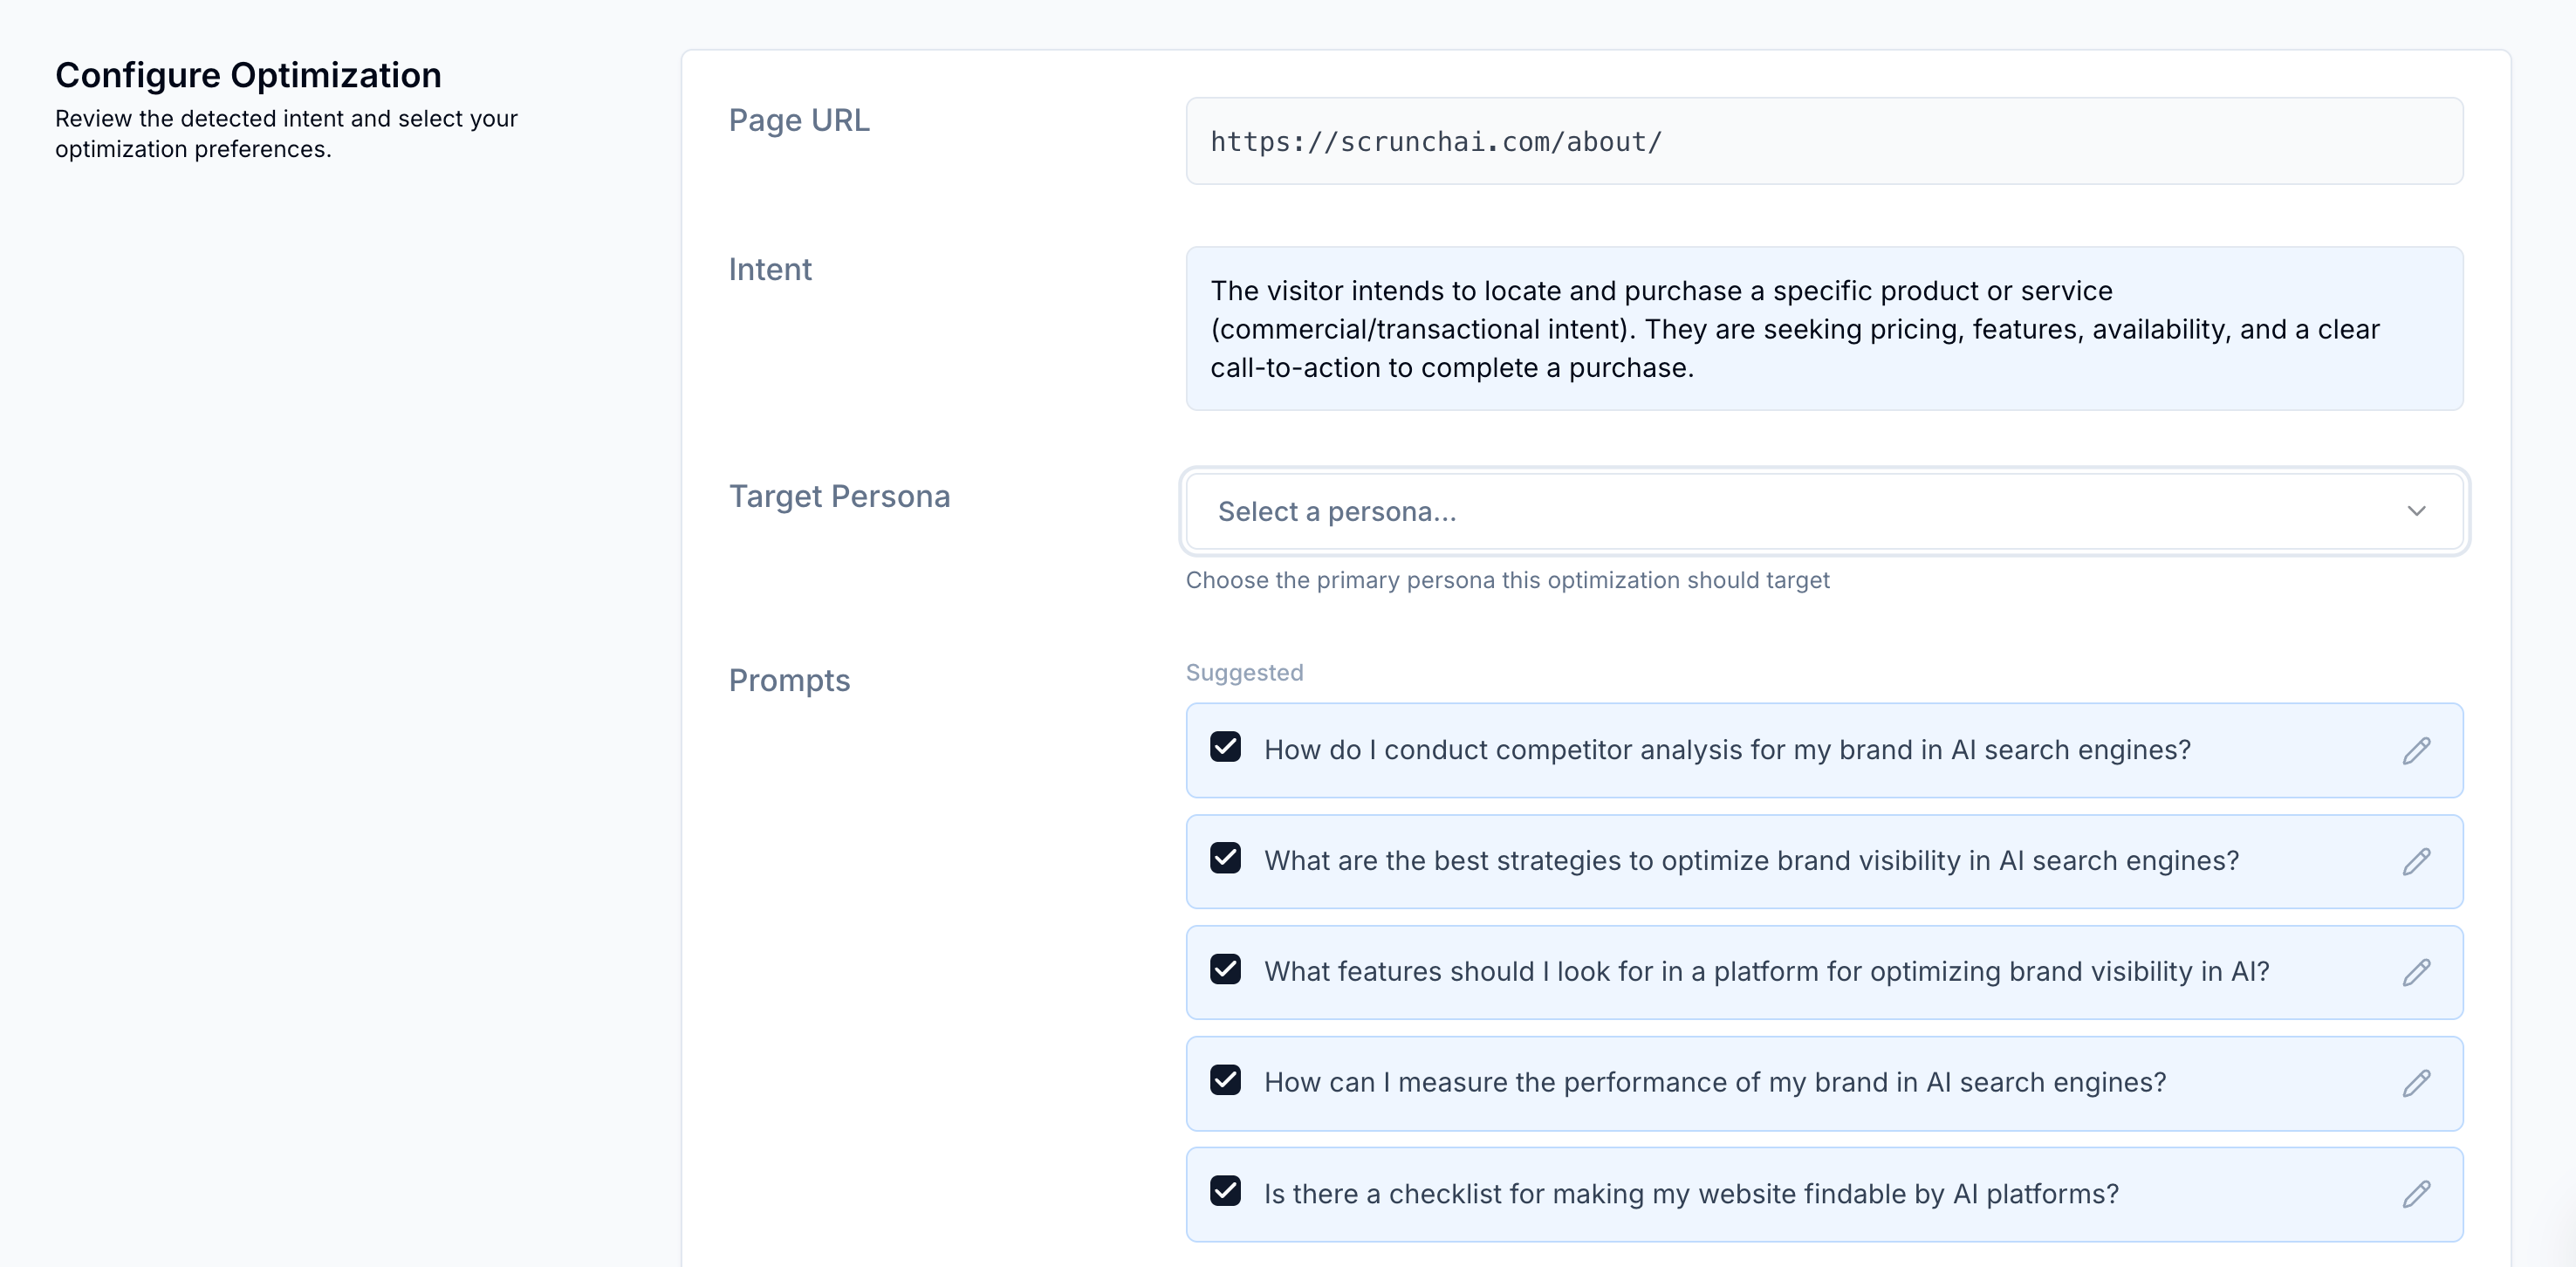Screen dimensions: 2576x1267
Task: Edit the competitor analysis prompt with pencil icon
Action: click(2416, 751)
